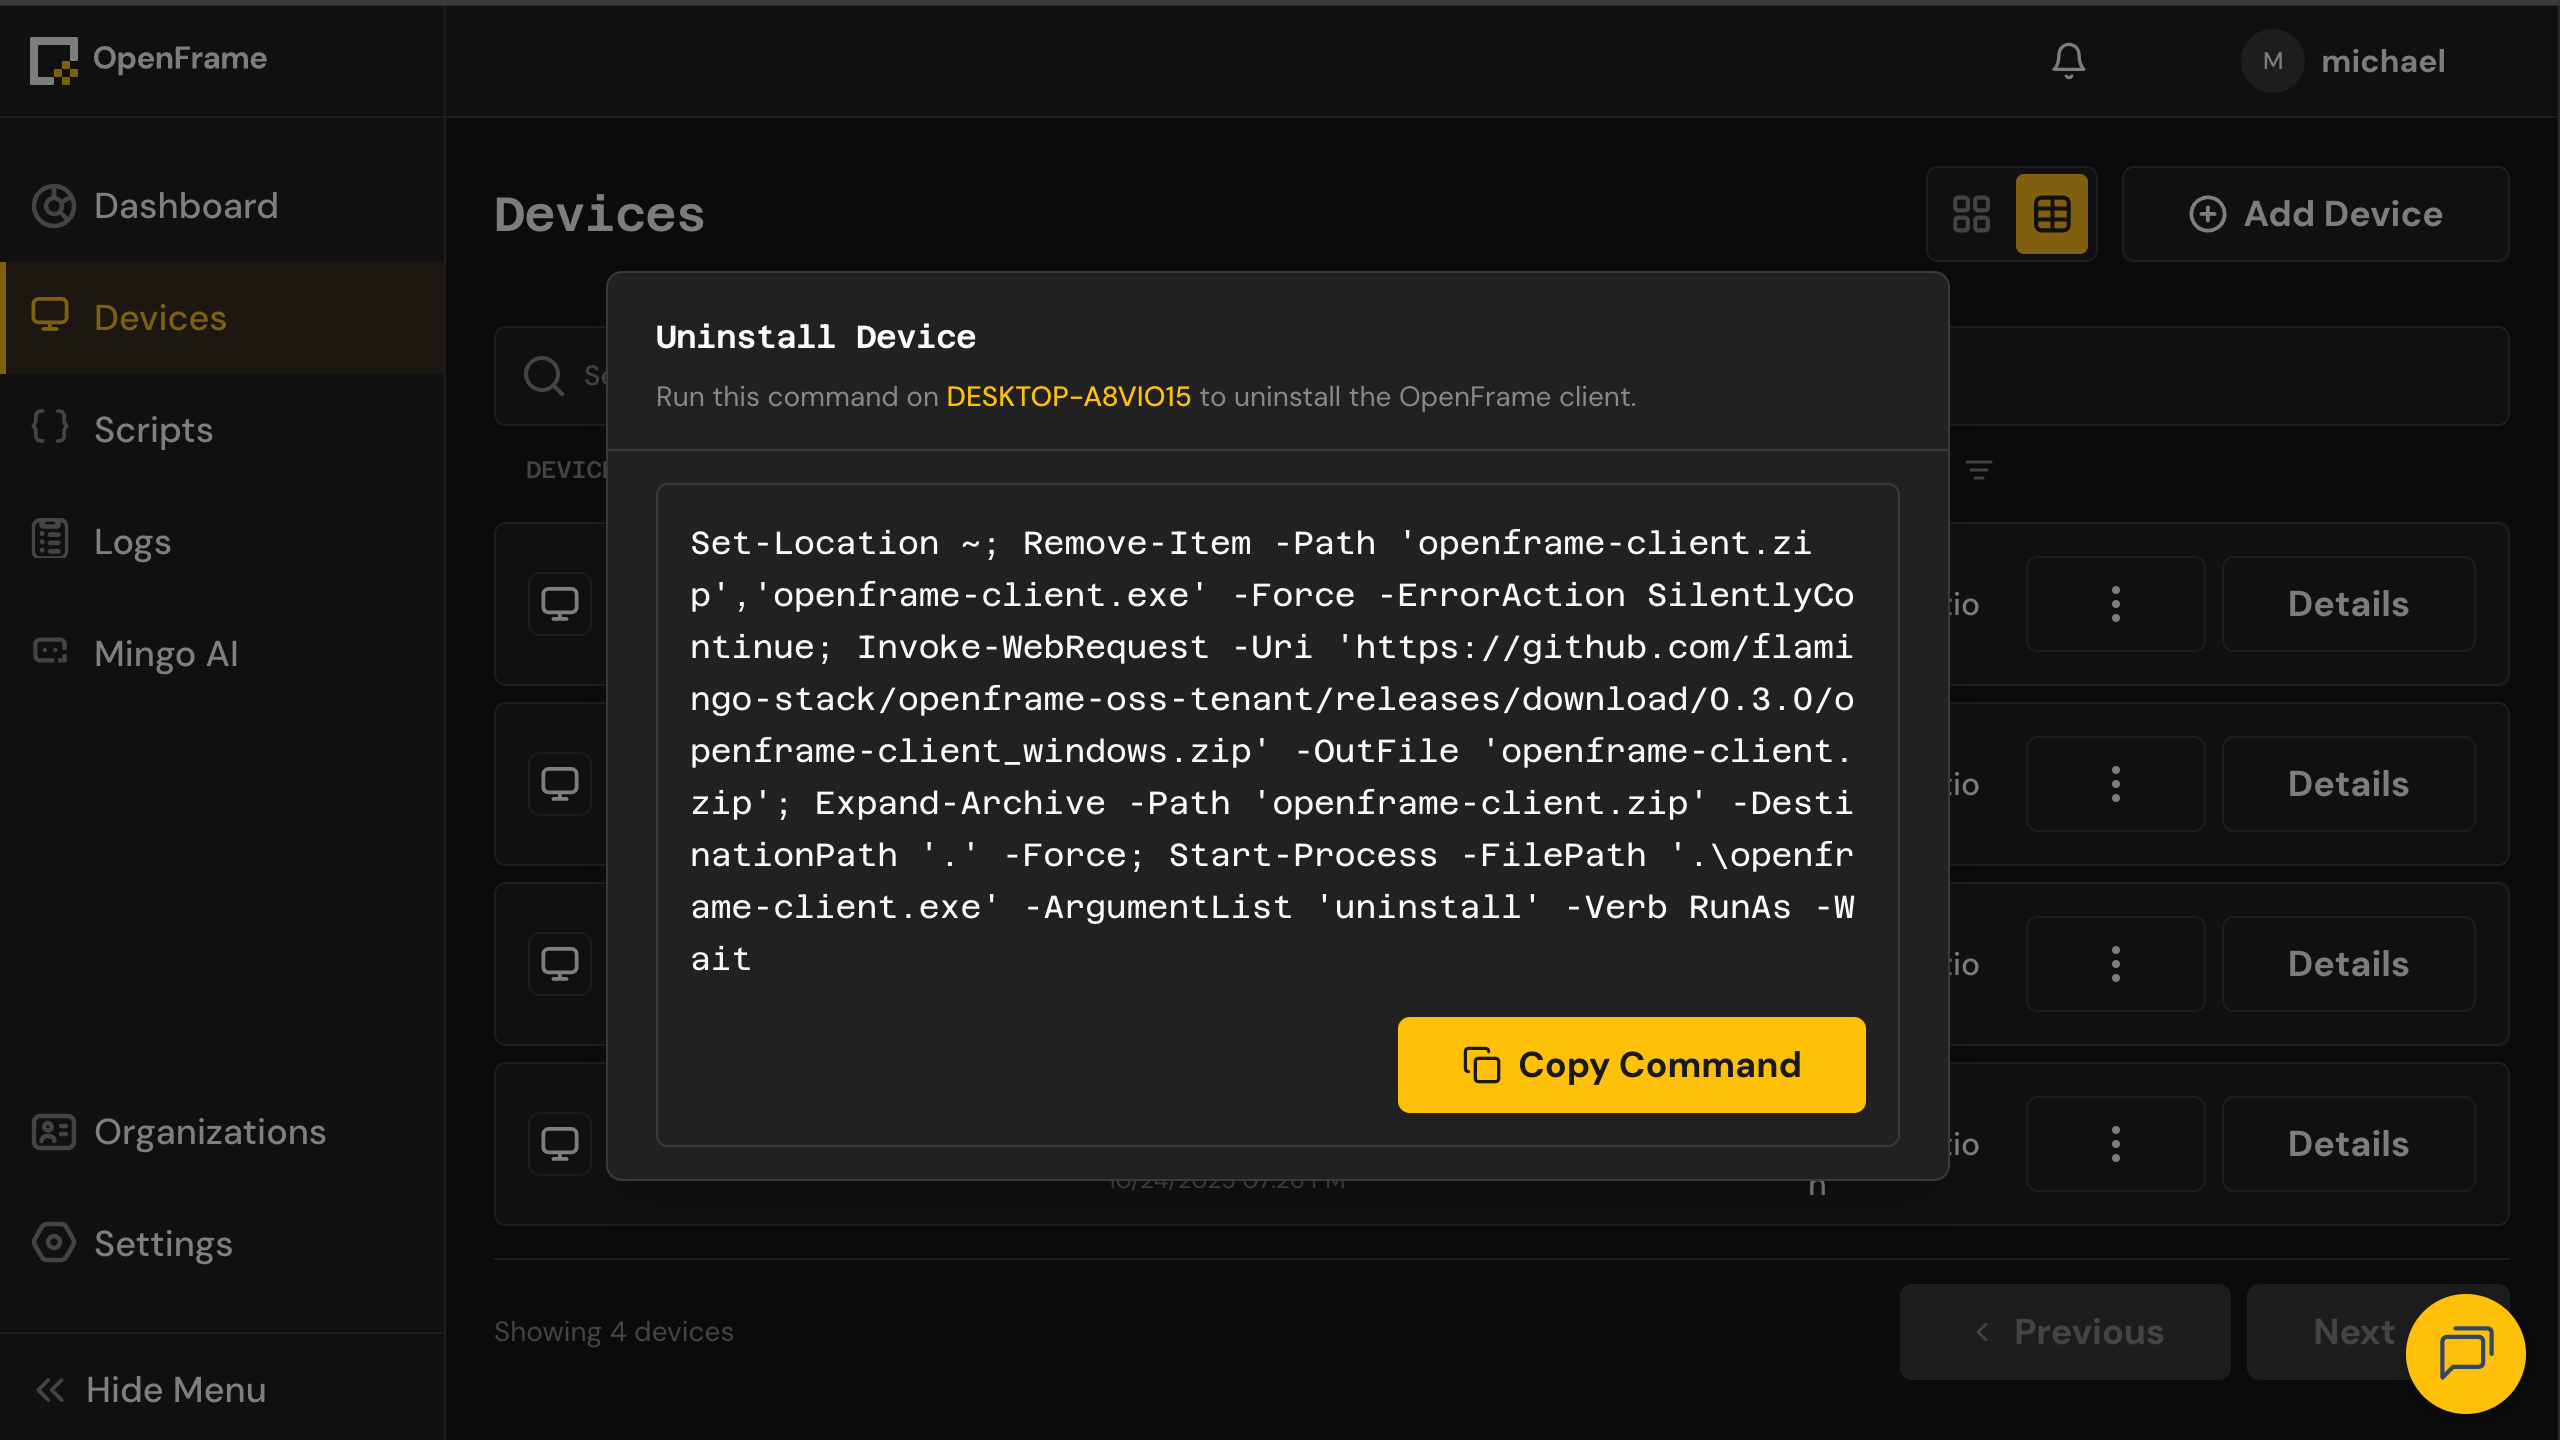Click DESKTOP-A8VIO15 device name link
Image resolution: width=2560 pixels, height=1440 pixels.
[1068, 397]
